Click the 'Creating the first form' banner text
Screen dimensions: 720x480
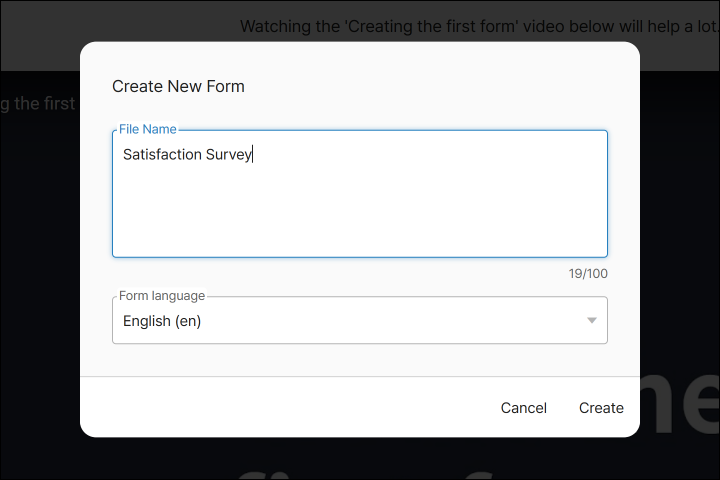479,27
